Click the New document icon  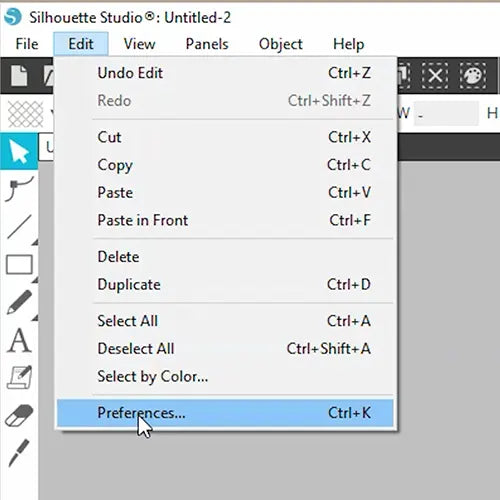coord(19,76)
